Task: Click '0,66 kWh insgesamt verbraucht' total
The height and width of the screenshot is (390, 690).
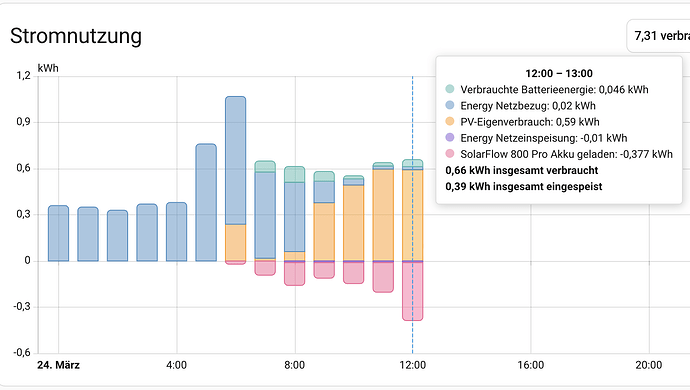Action: pyautogui.click(x=522, y=170)
